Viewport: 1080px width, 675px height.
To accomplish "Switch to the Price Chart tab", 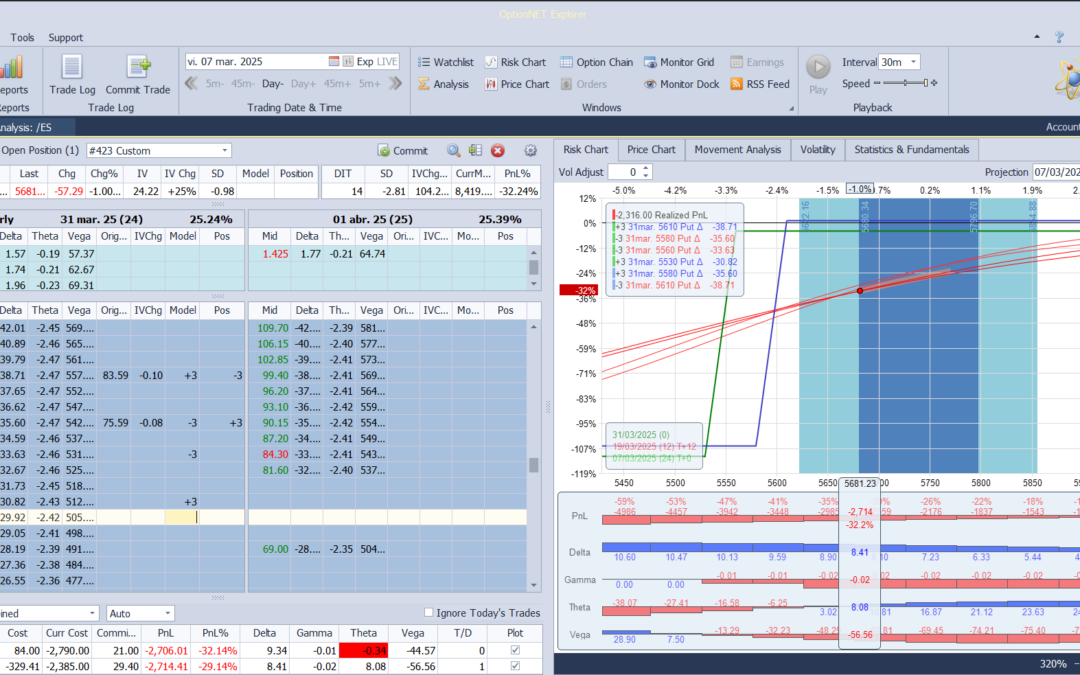I will coord(651,149).
